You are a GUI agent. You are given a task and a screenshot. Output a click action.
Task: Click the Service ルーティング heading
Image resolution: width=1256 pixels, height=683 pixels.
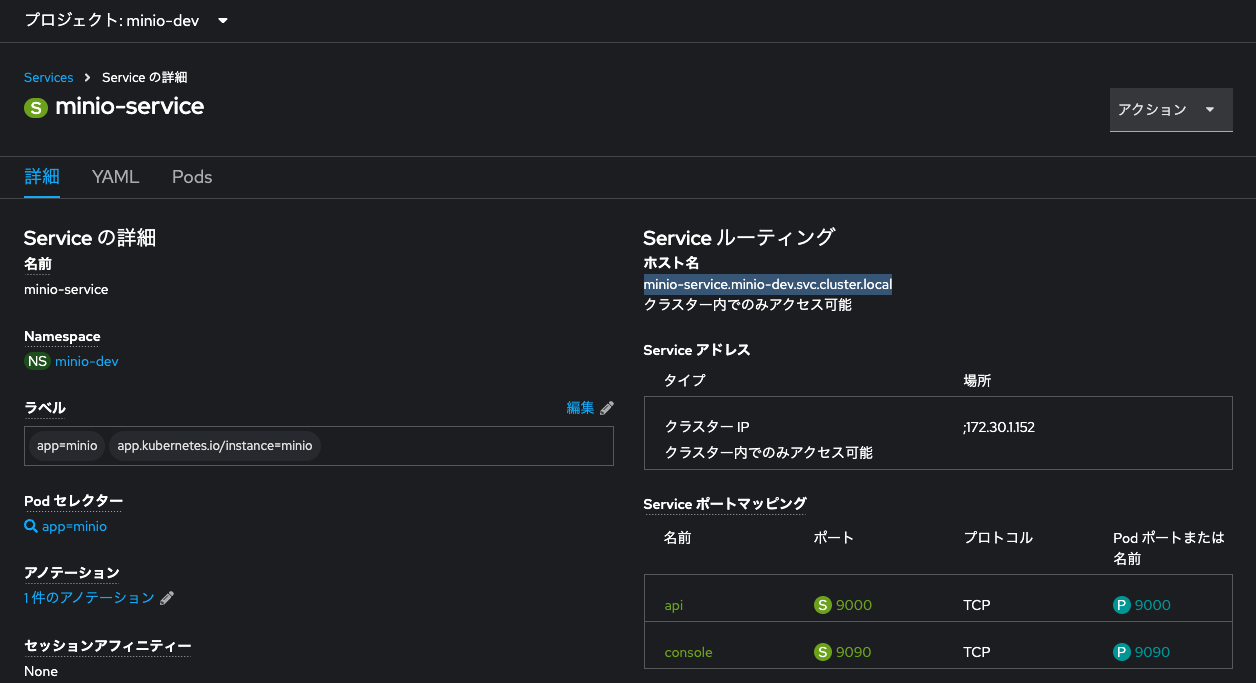pos(739,237)
